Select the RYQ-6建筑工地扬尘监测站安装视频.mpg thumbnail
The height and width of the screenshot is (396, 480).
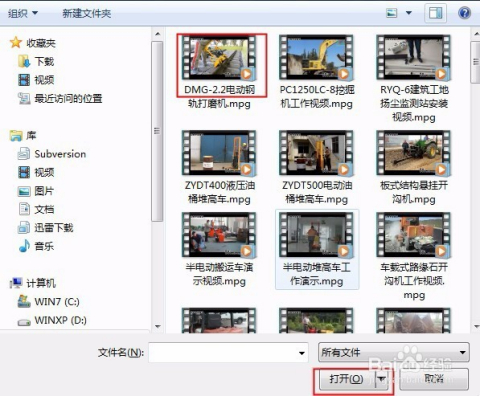[x=414, y=58]
